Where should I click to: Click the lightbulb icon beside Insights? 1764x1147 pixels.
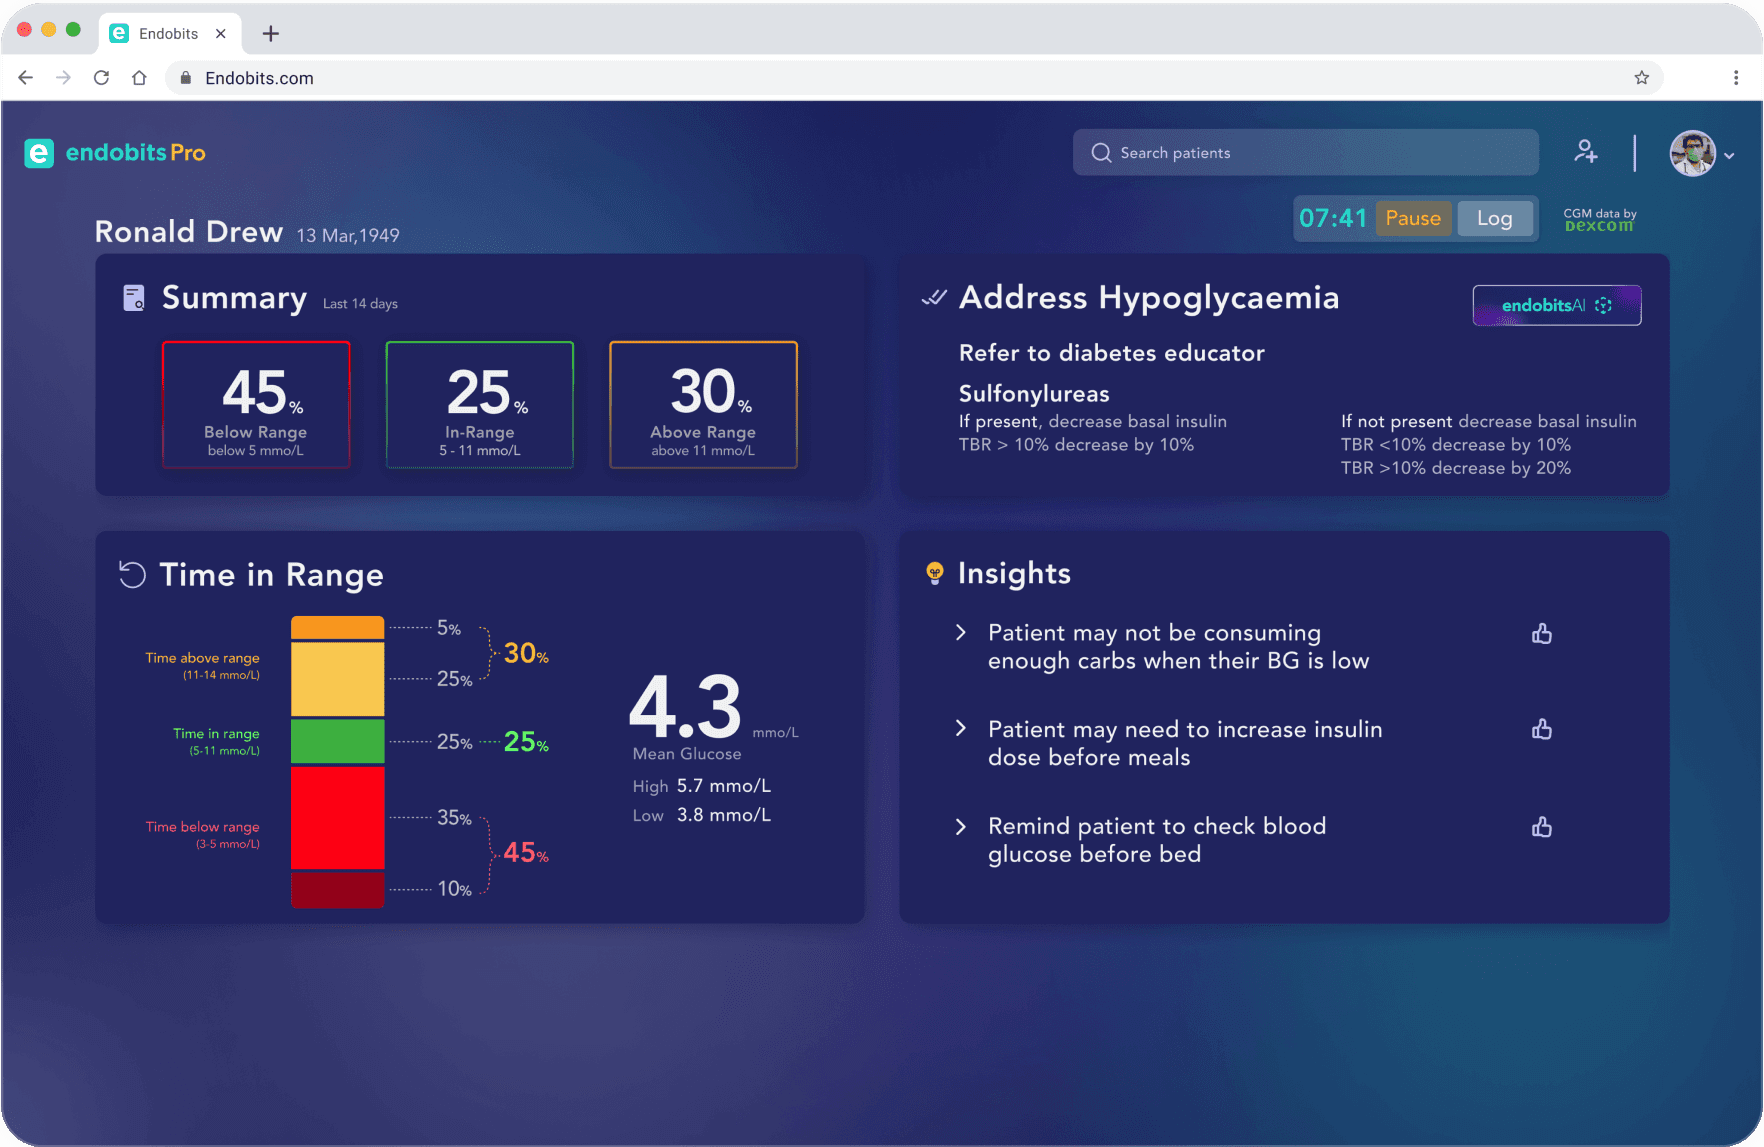pyautogui.click(x=935, y=573)
